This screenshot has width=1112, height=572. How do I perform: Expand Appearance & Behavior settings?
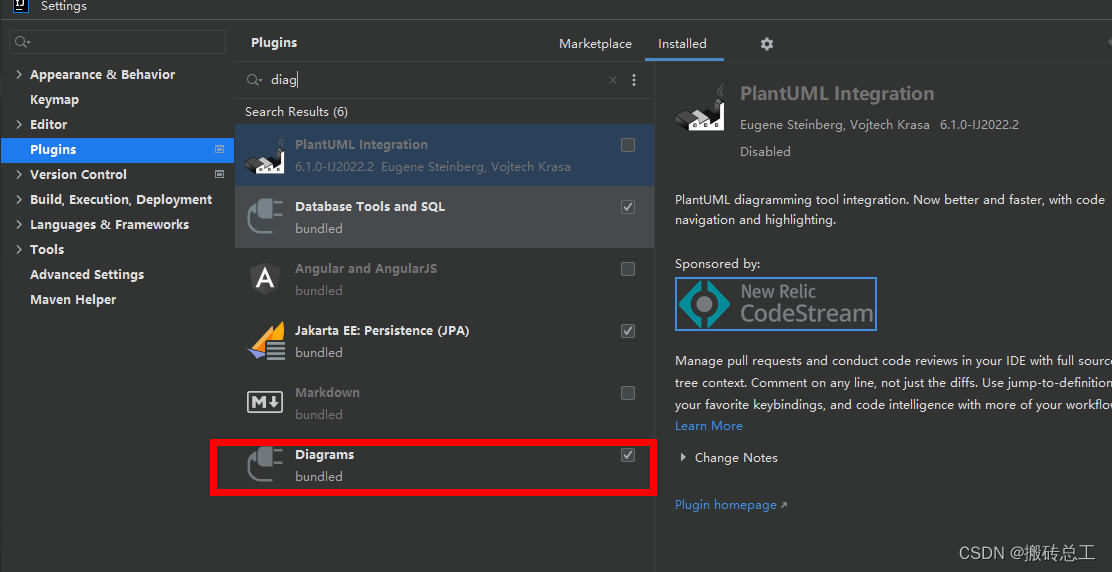click(x=18, y=74)
